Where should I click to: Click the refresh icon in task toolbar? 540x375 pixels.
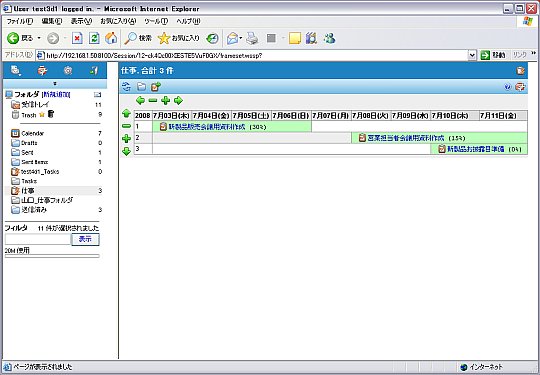point(126,87)
